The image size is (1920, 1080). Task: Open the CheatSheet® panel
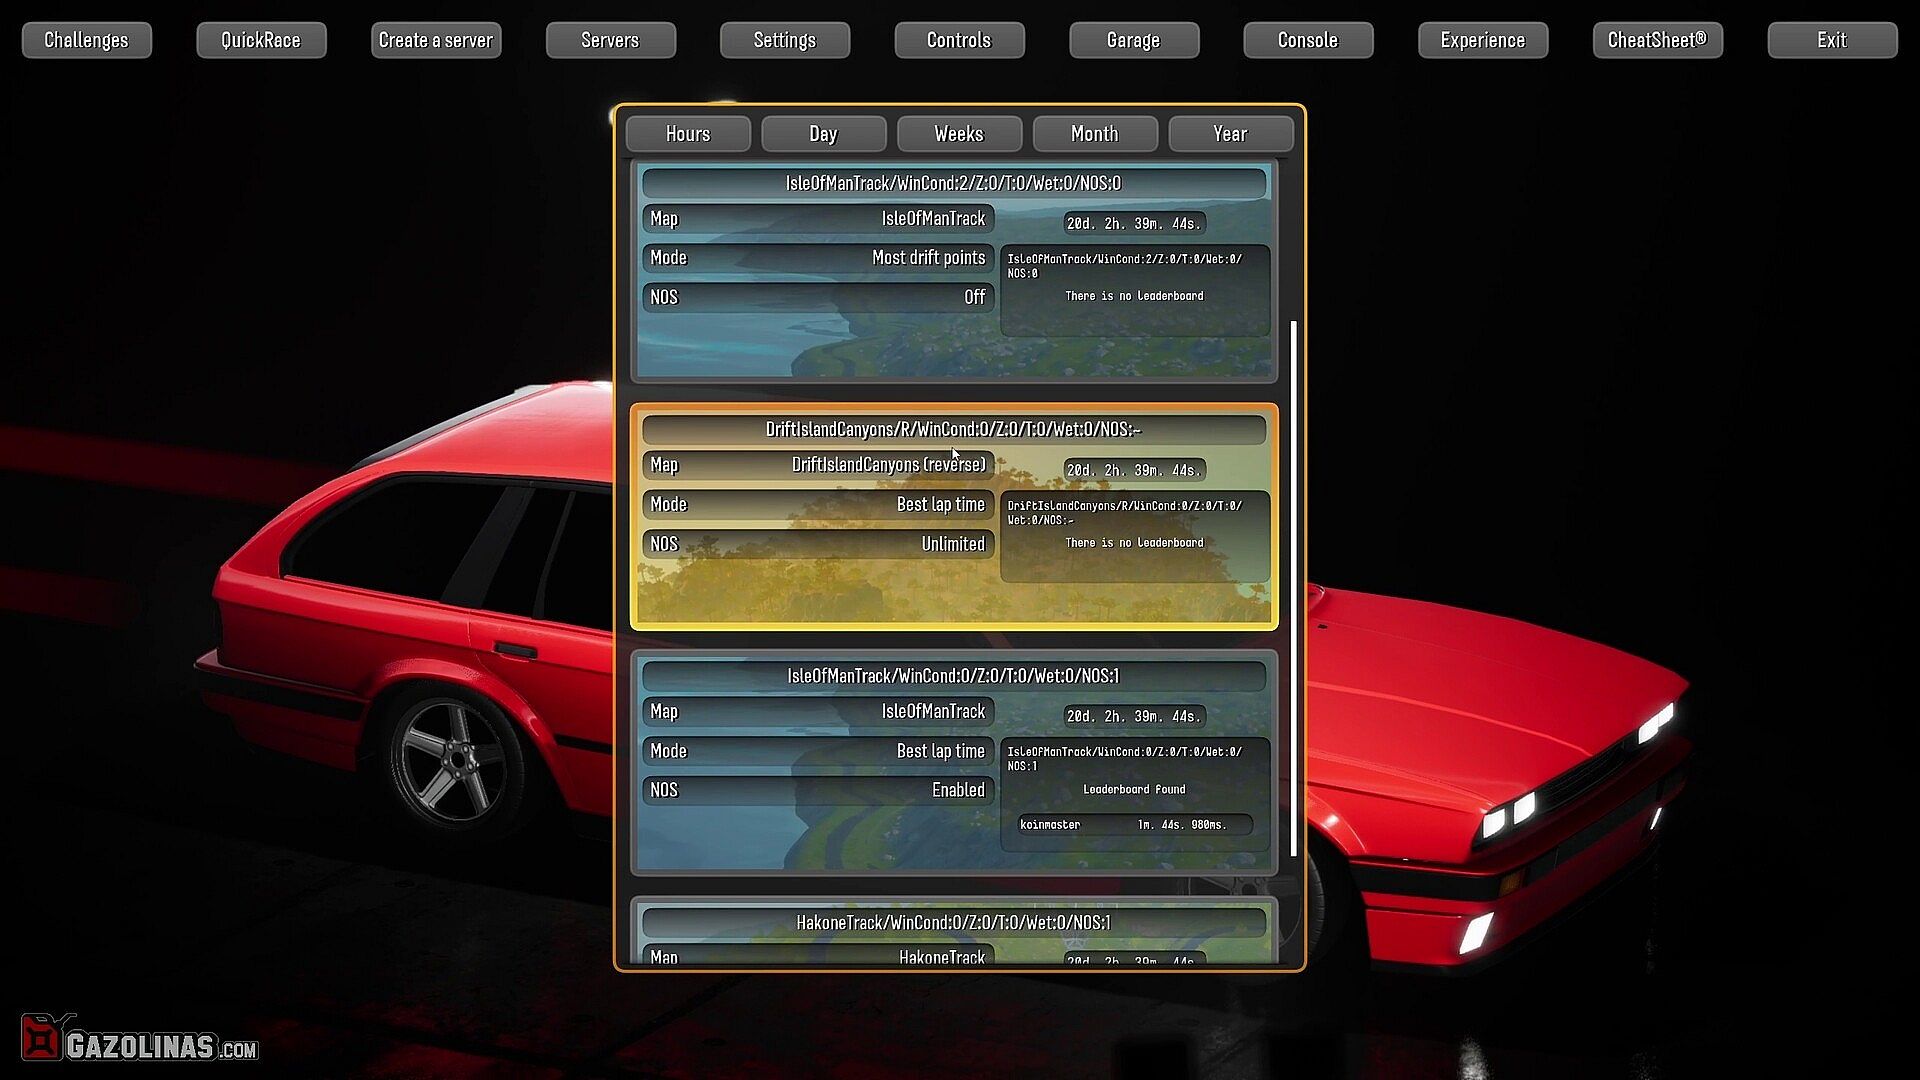point(1657,40)
